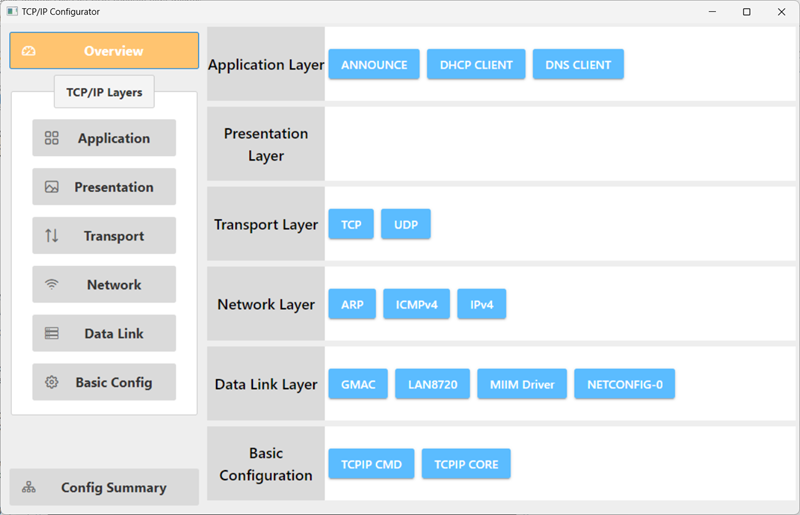Open the DNS CLIENT component
The image size is (800, 515).
(578, 64)
